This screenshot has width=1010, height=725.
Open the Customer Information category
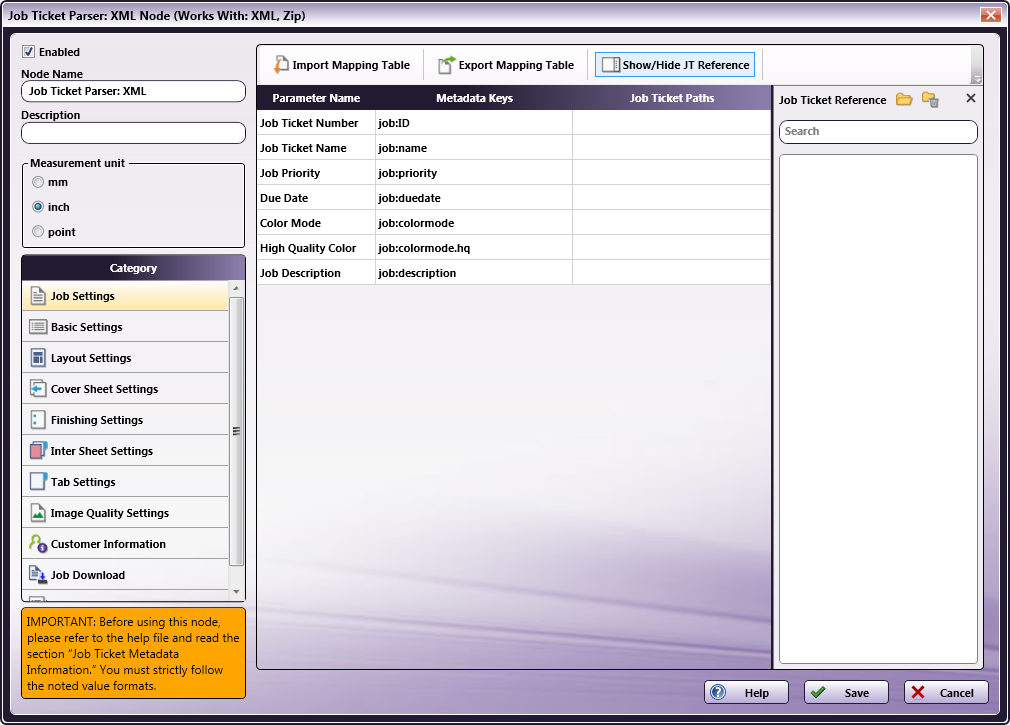pos(126,543)
